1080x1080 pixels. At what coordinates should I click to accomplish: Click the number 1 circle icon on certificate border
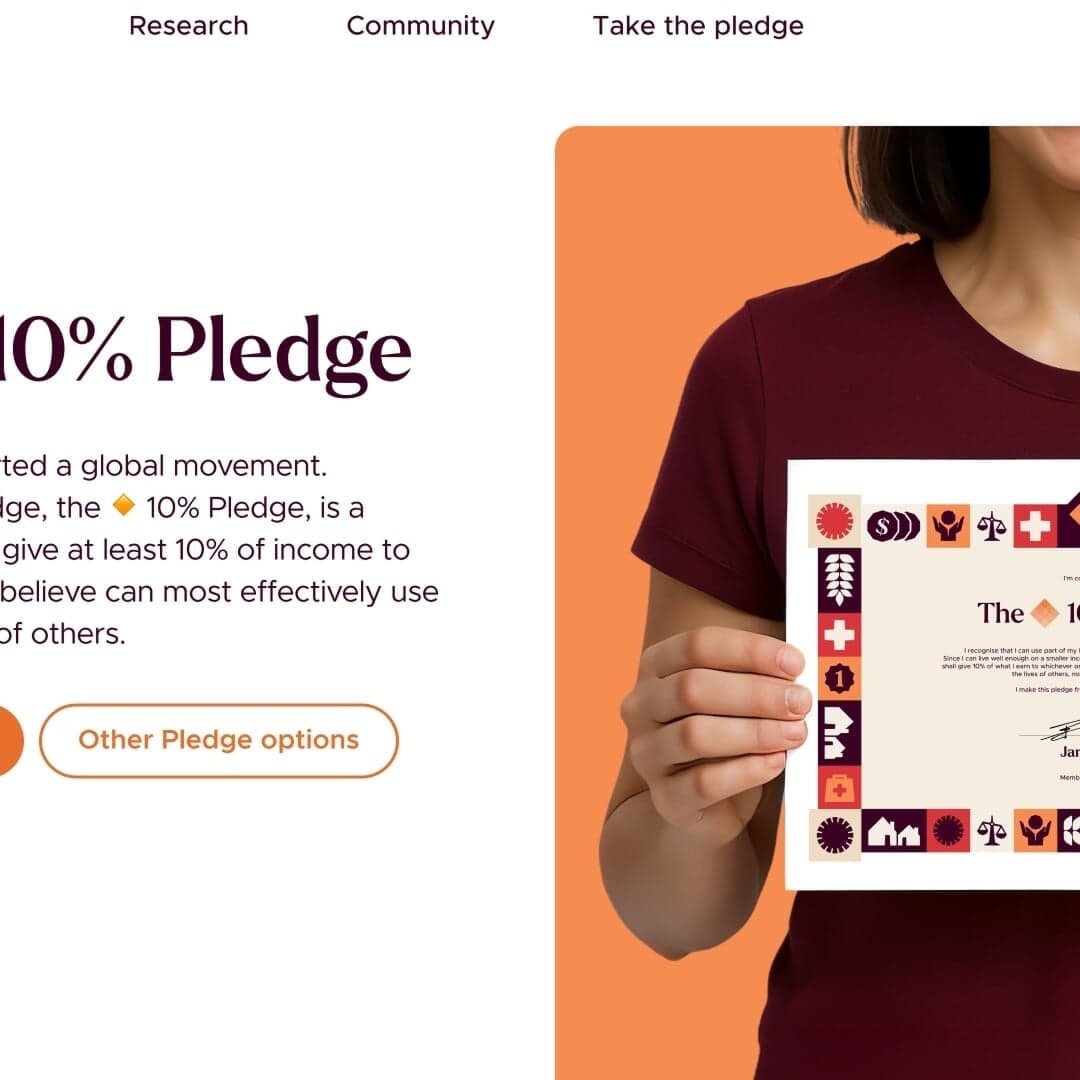(x=838, y=679)
